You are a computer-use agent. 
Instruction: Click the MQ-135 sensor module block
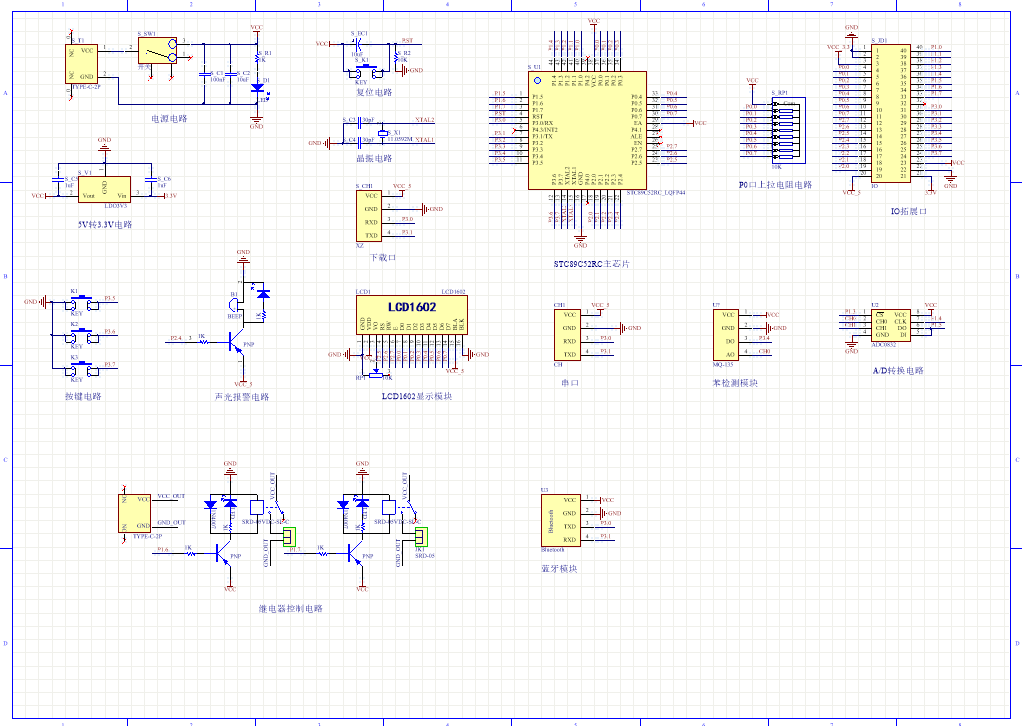click(728, 335)
